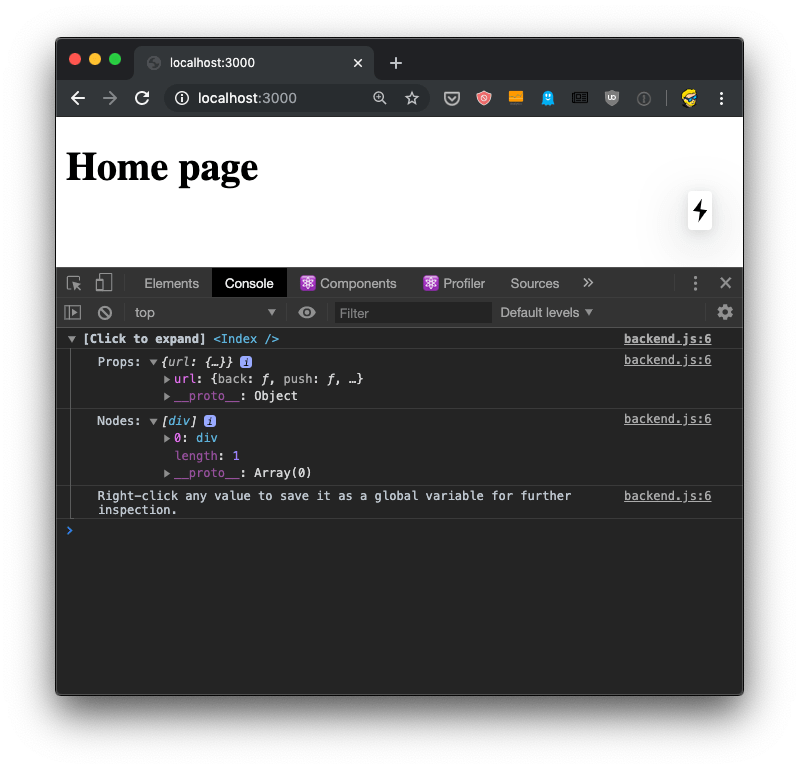The image size is (799, 769).
Task: Click the inspect element picker icon
Action: (74, 283)
